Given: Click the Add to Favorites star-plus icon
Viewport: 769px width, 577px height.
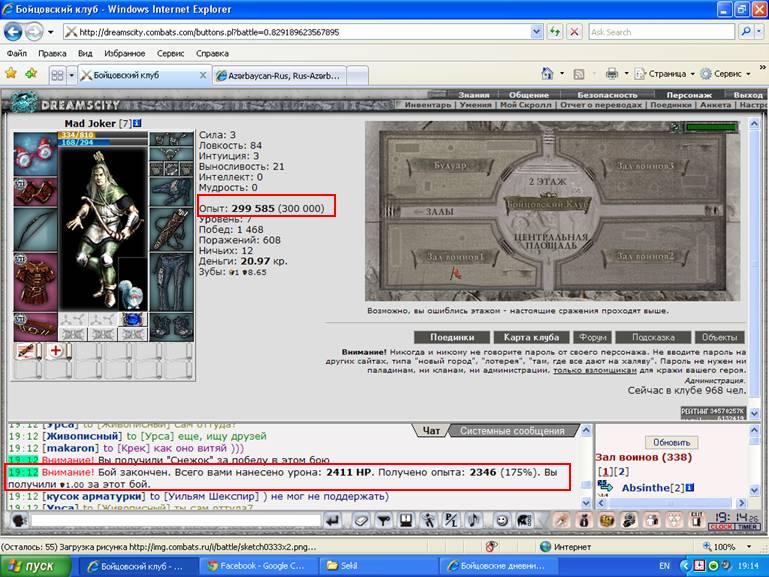Looking at the screenshot, I should [31, 74].
